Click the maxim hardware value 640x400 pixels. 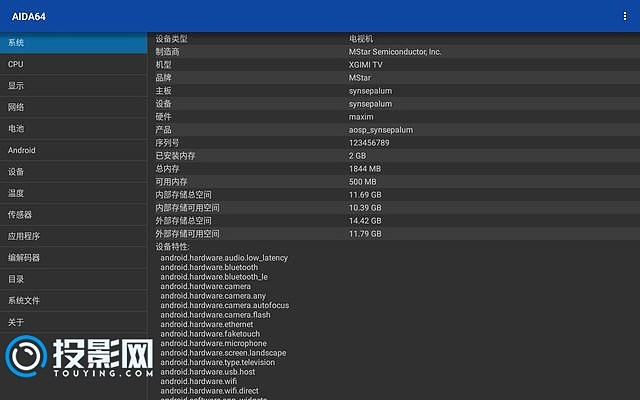tap(361, 117)
